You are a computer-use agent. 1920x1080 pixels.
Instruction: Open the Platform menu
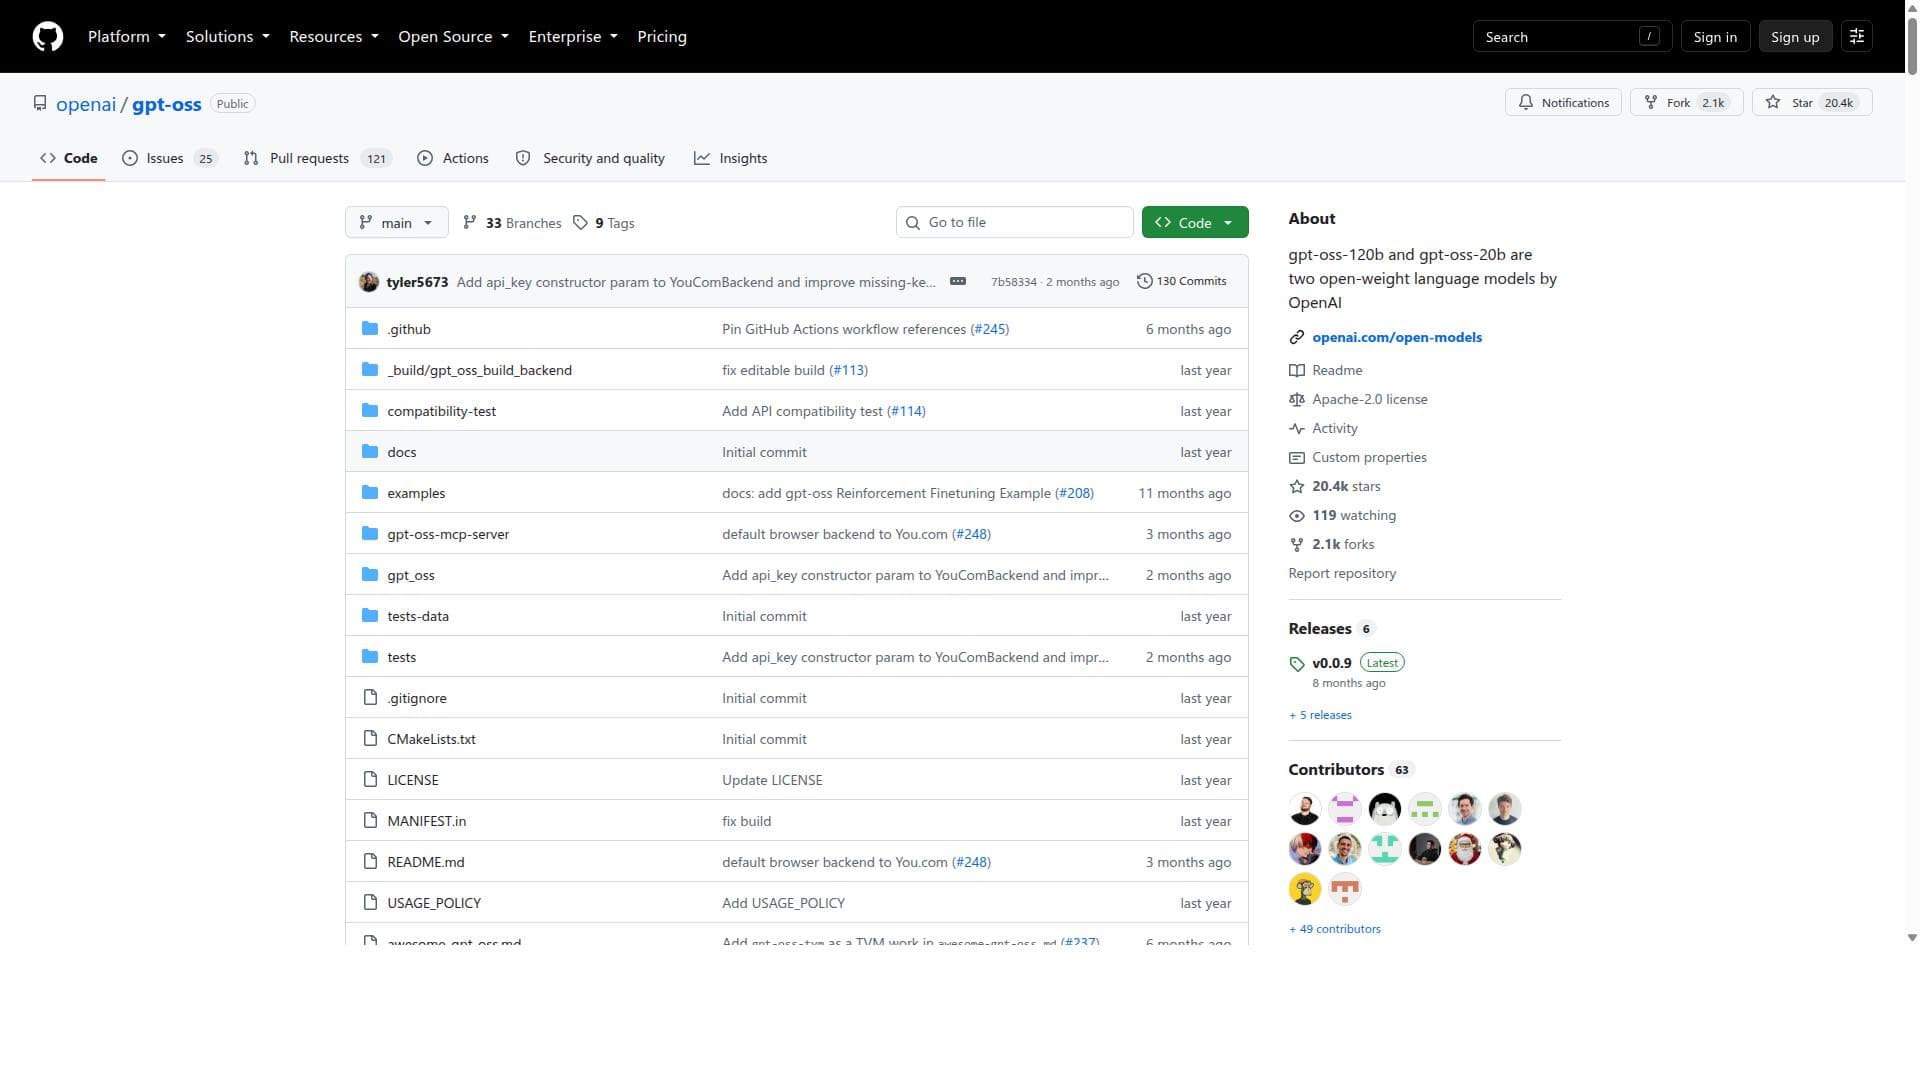127,36
